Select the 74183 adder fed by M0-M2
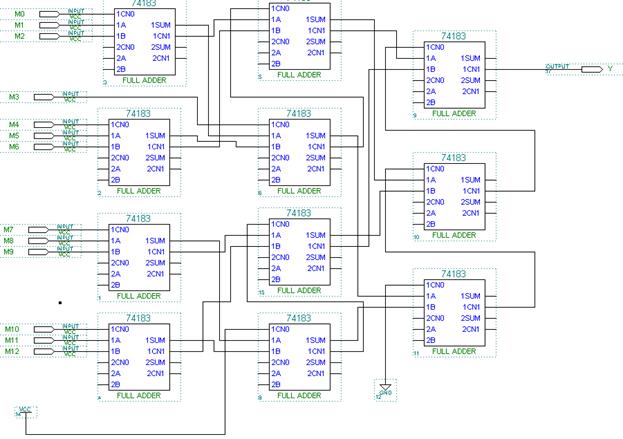 click(145, 42)
